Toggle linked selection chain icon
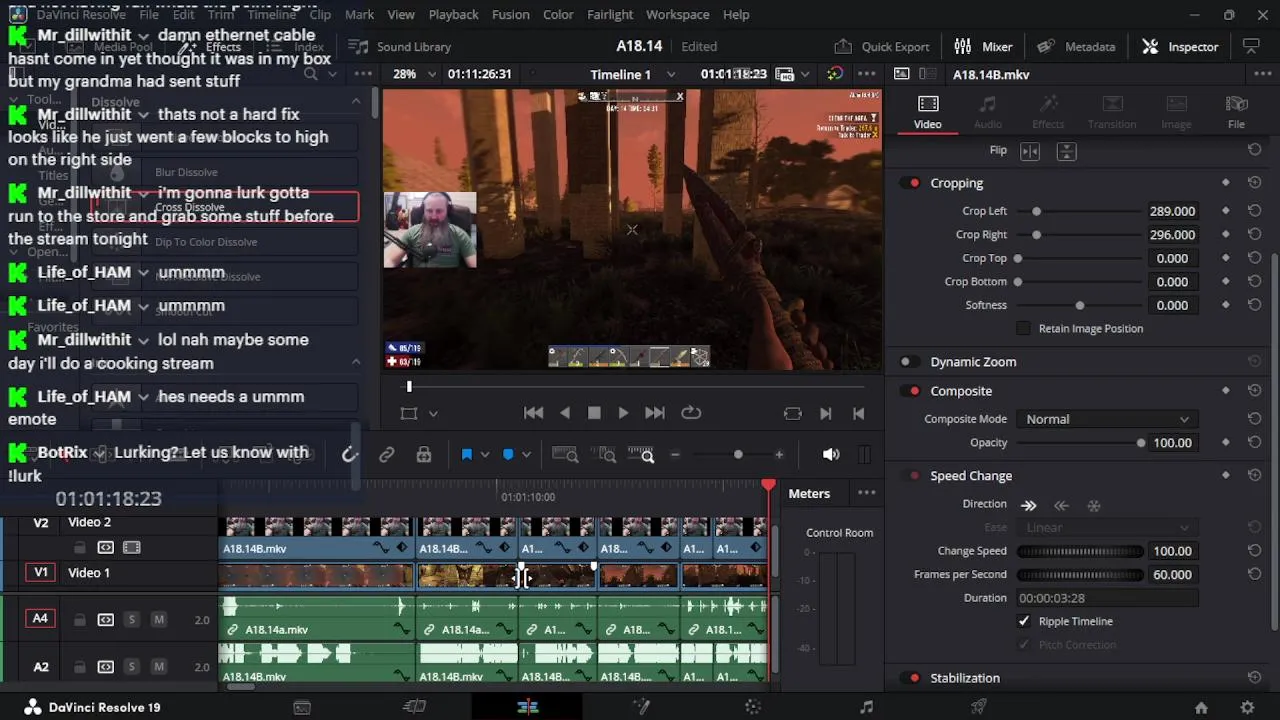 [x=386, y=455]
